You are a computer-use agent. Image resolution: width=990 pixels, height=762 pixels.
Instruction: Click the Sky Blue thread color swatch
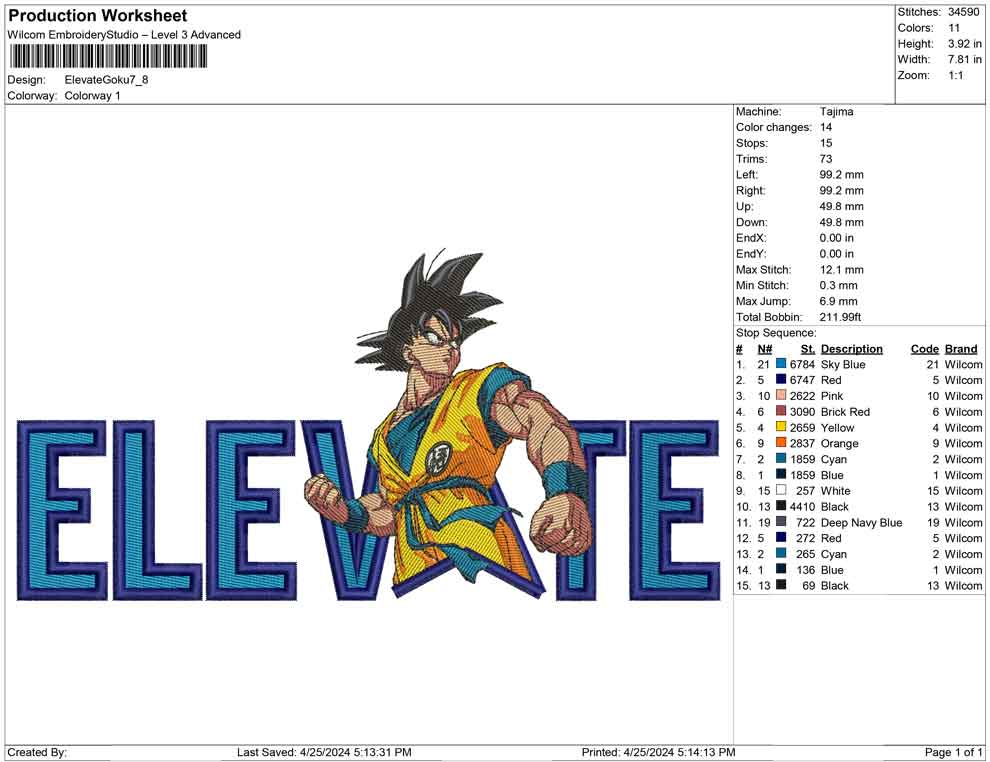coord(780,364)
